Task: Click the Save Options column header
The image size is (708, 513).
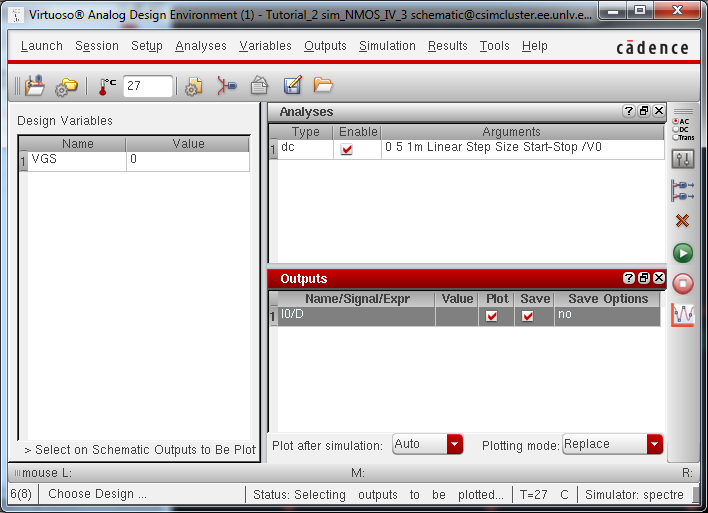Action: [608, 299]
